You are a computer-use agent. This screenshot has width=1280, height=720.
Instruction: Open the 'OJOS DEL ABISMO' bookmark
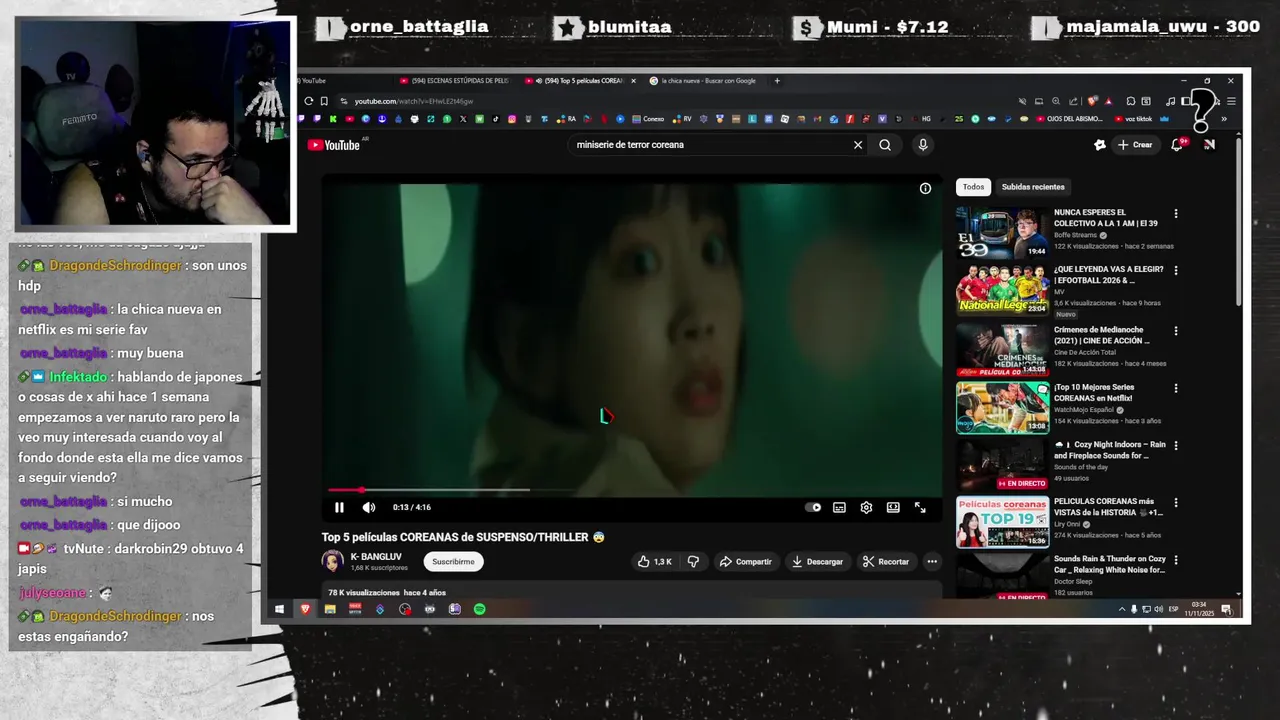click(x=1069, y=119)
